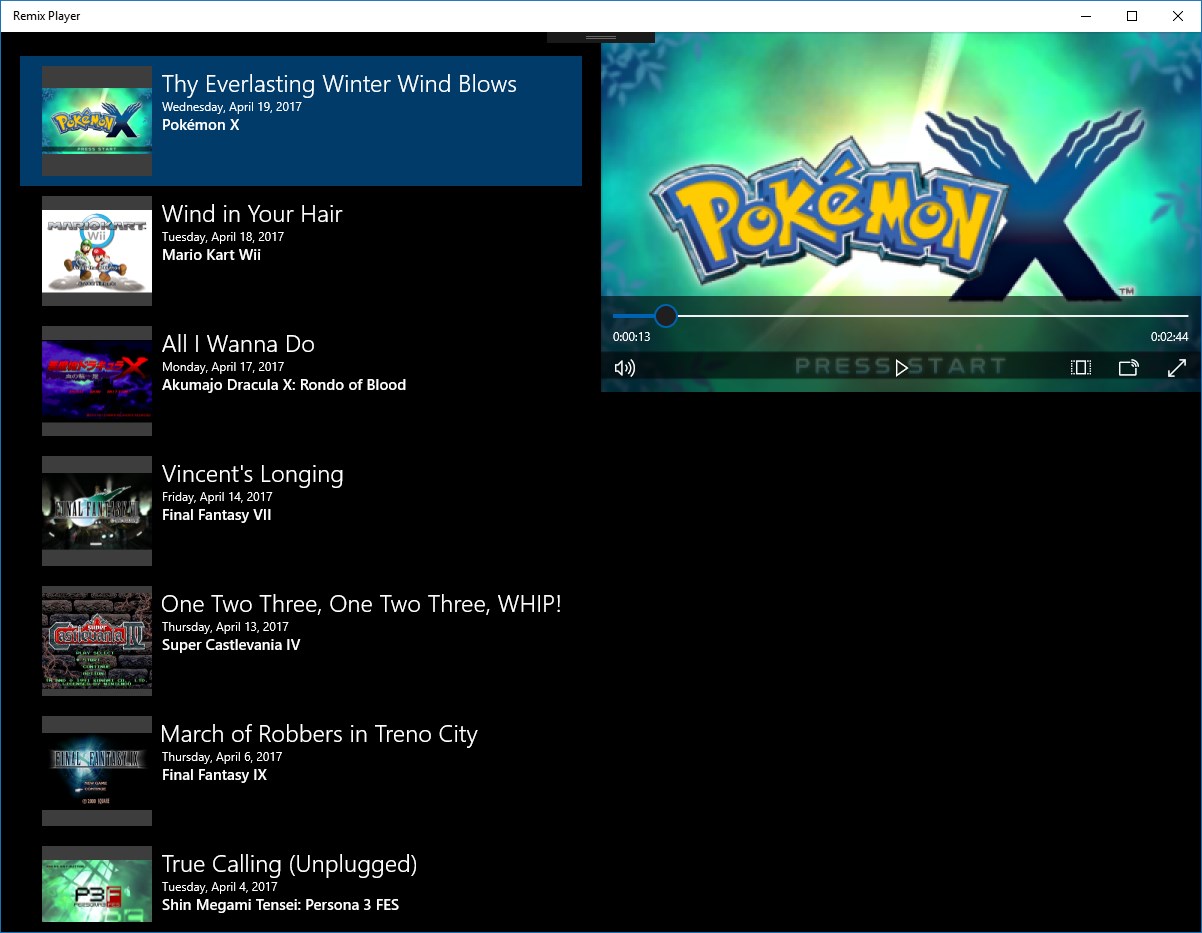Seek to the middle of the progress track

pos(901,316)
